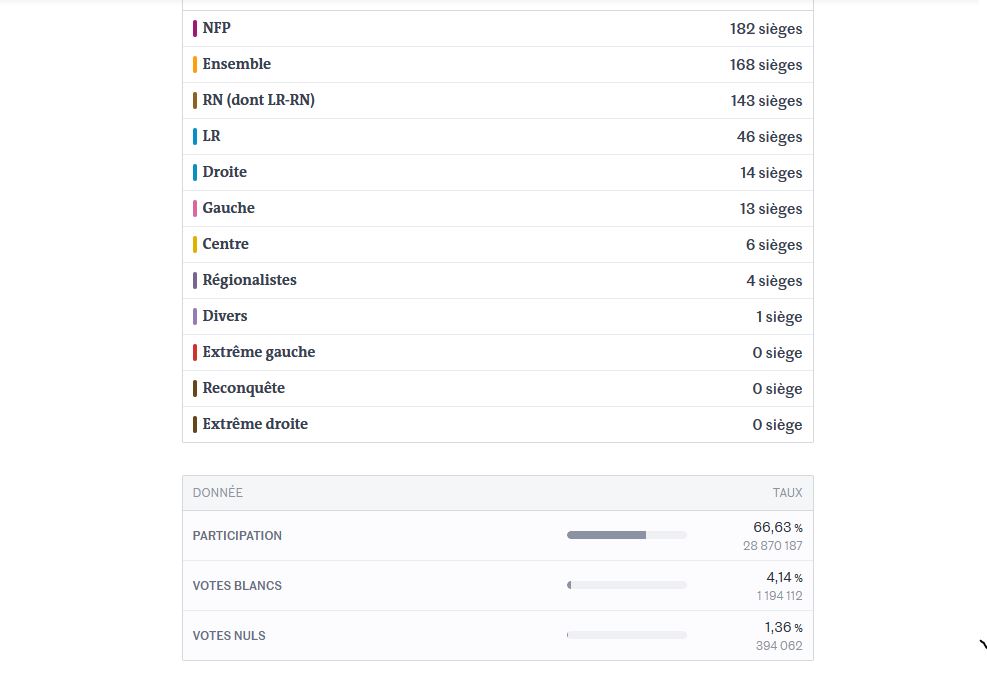Click the orange Ensemble color marker

195,65
